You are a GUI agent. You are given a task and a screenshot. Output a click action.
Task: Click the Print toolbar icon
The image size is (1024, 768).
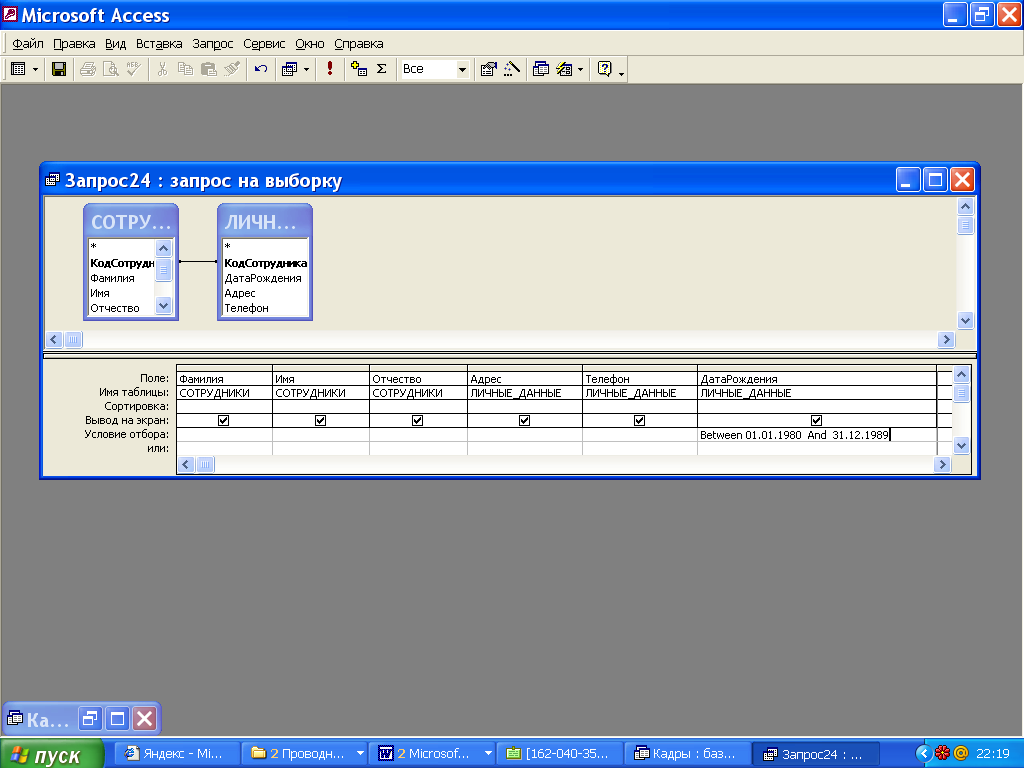88,69
